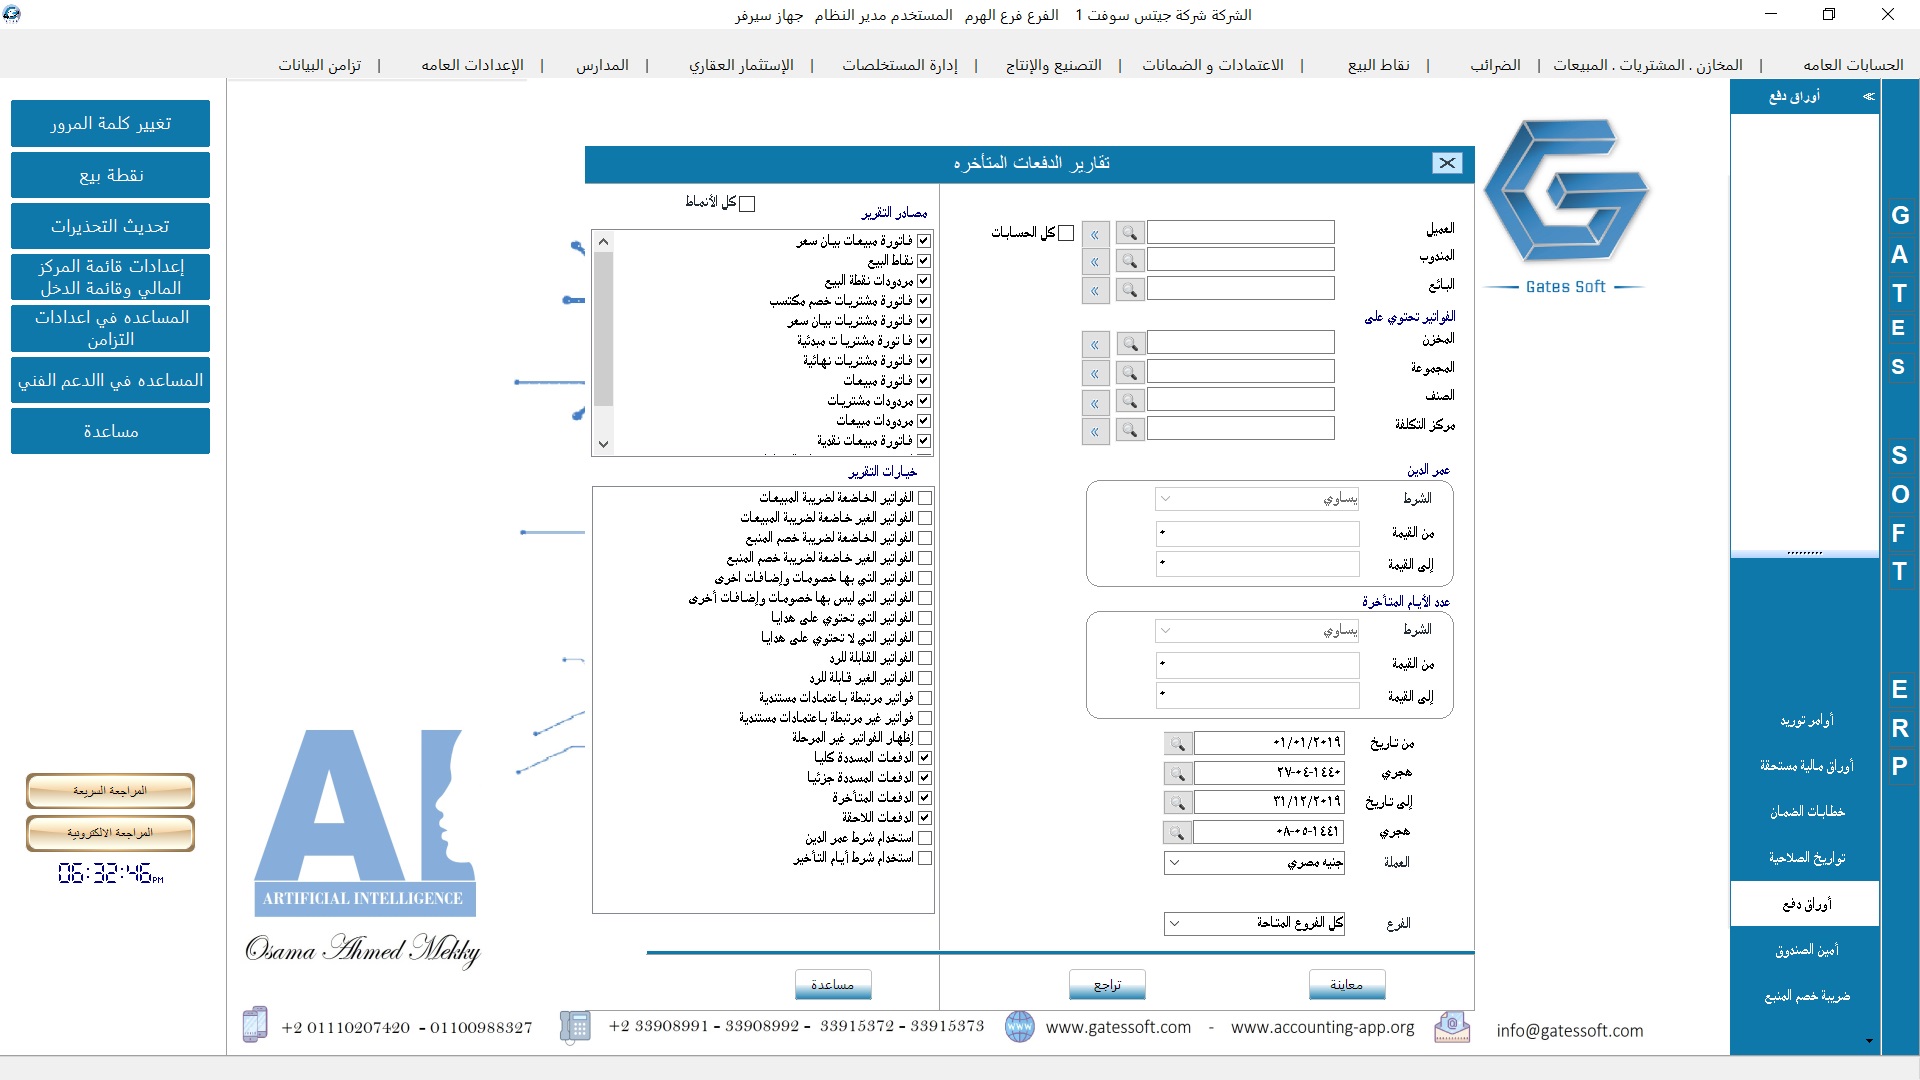
Task: Click عمر الدين من القيمة field
Action: (1258, 533)
